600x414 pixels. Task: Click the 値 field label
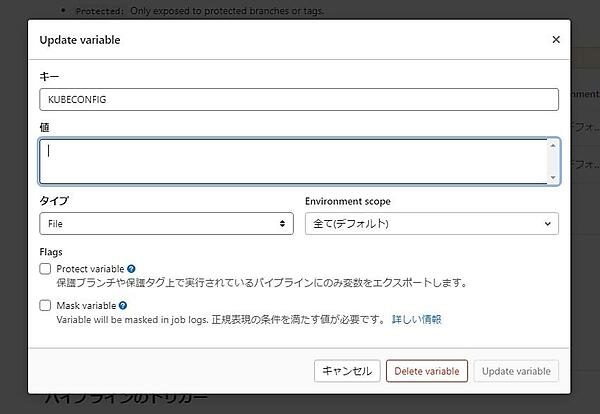coord(44,127)
